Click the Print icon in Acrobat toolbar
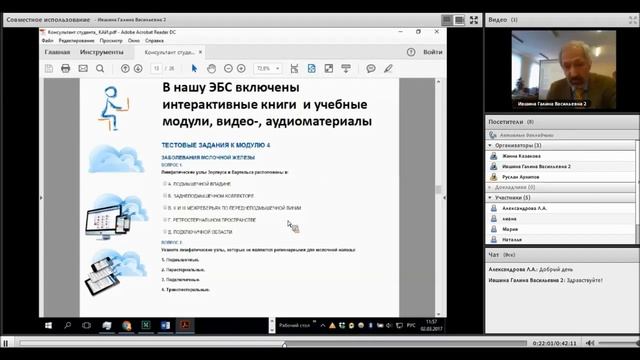 coord(65,69)
